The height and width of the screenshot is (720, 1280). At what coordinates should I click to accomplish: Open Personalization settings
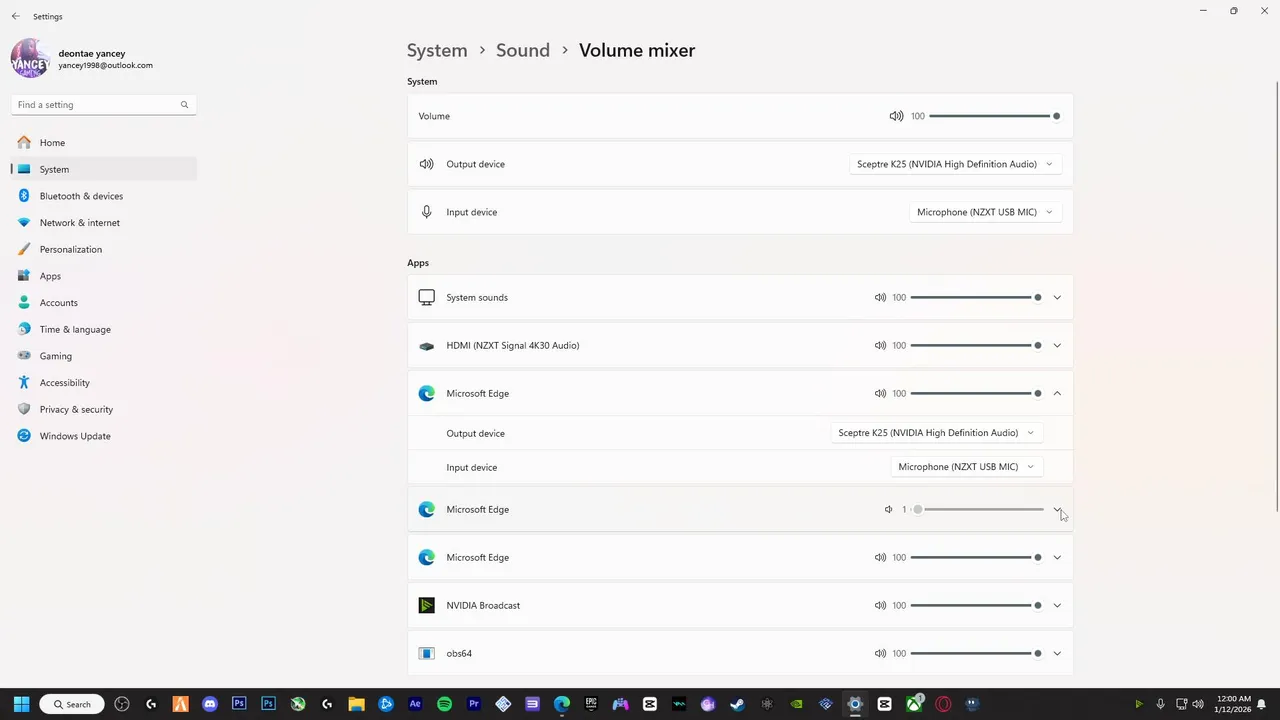point(104,249)
